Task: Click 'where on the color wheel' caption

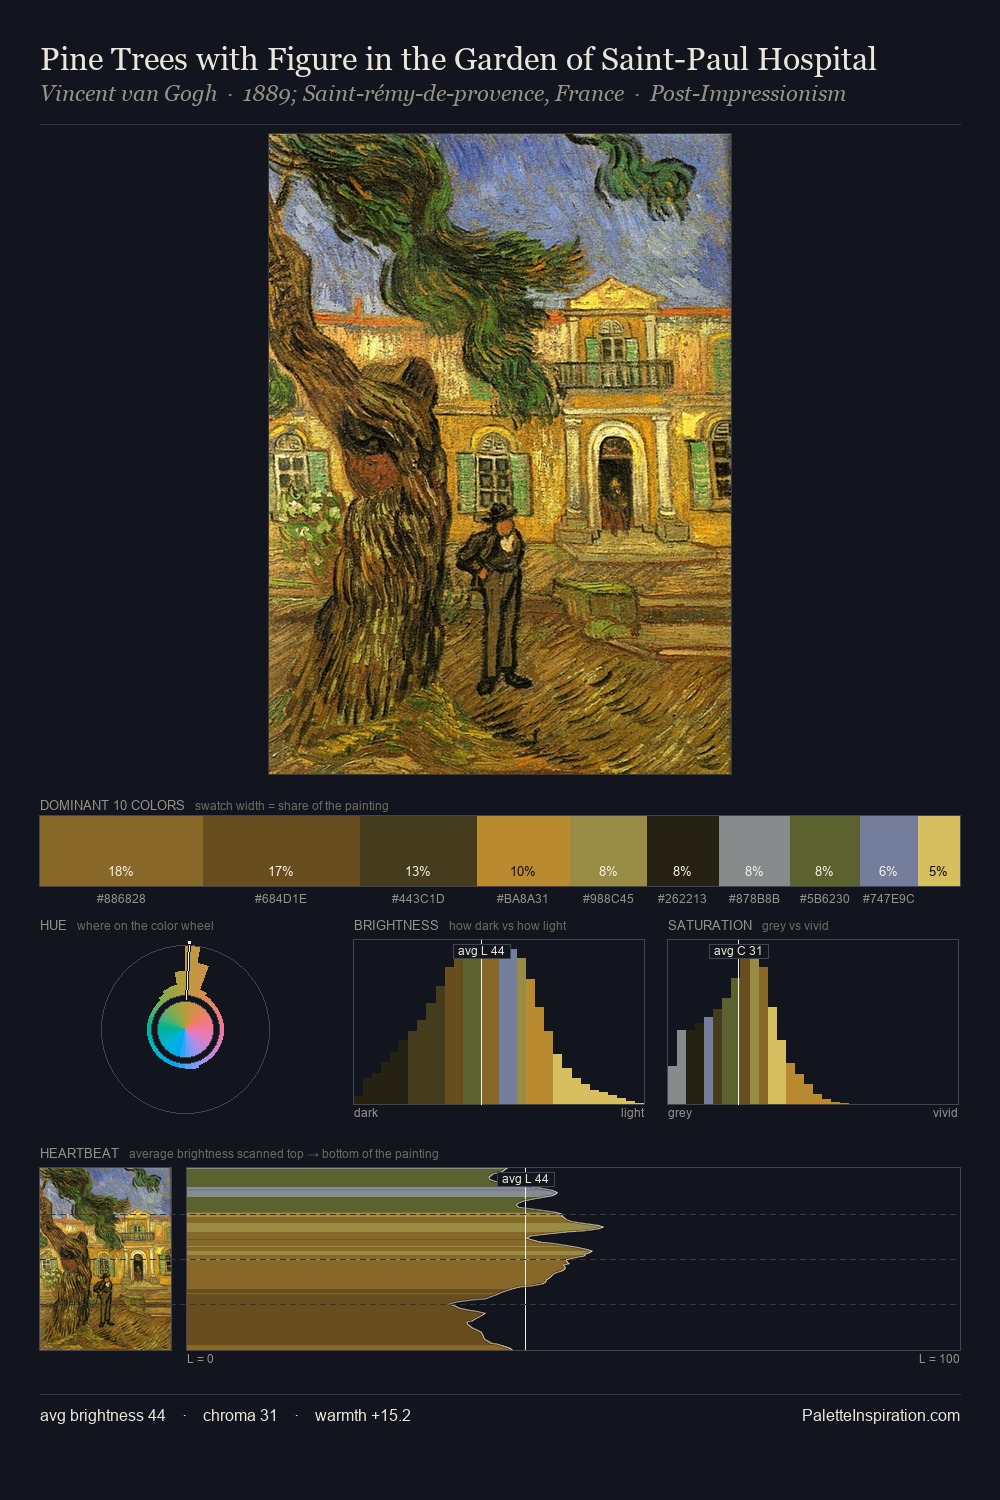Action: tap(145, 926)
